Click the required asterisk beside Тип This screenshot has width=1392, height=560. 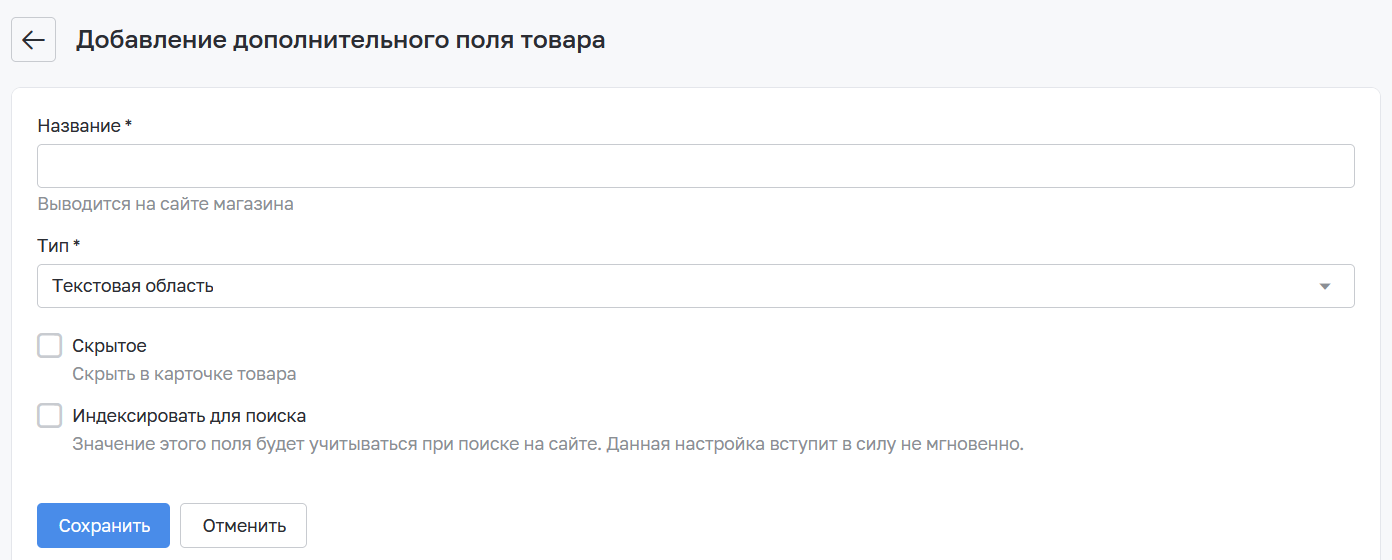(77, 245)
